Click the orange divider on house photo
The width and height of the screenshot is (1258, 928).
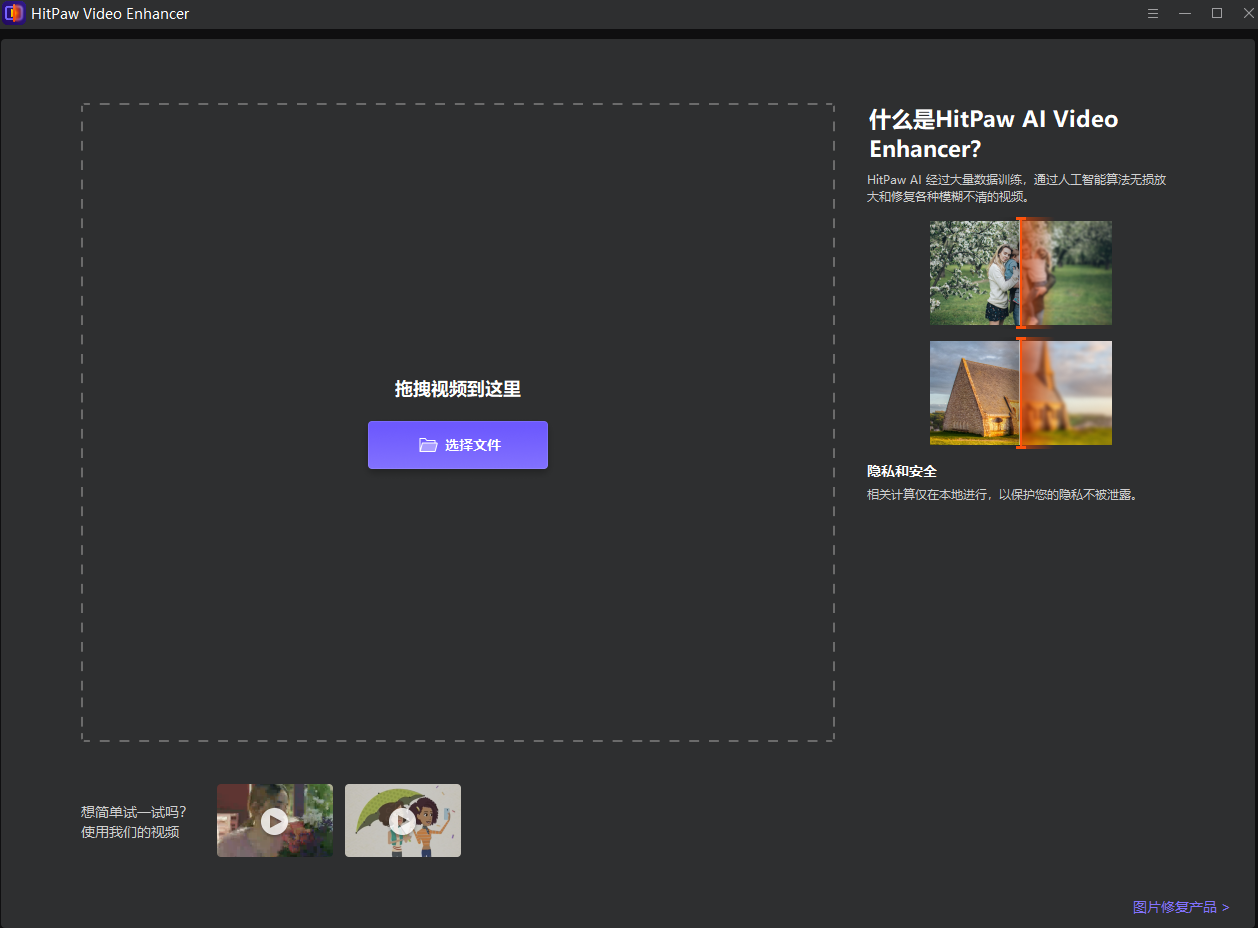click(x=1020, y=393)
